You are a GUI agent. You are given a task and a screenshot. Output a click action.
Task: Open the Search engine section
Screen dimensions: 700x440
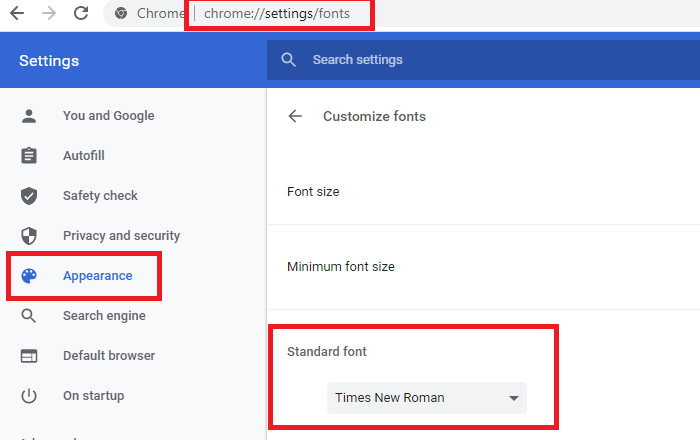click(104, 316)
